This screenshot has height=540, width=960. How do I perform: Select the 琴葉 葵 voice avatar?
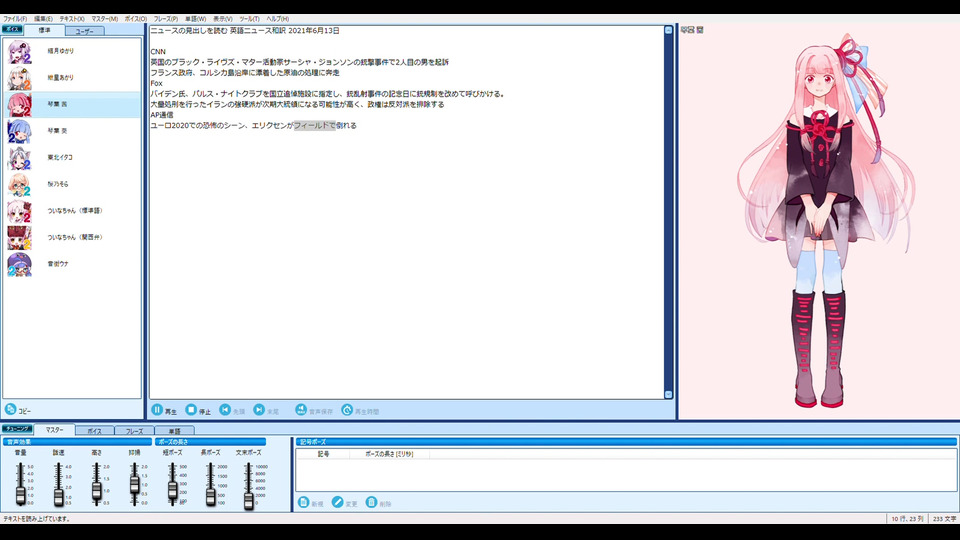coord(19,131)
